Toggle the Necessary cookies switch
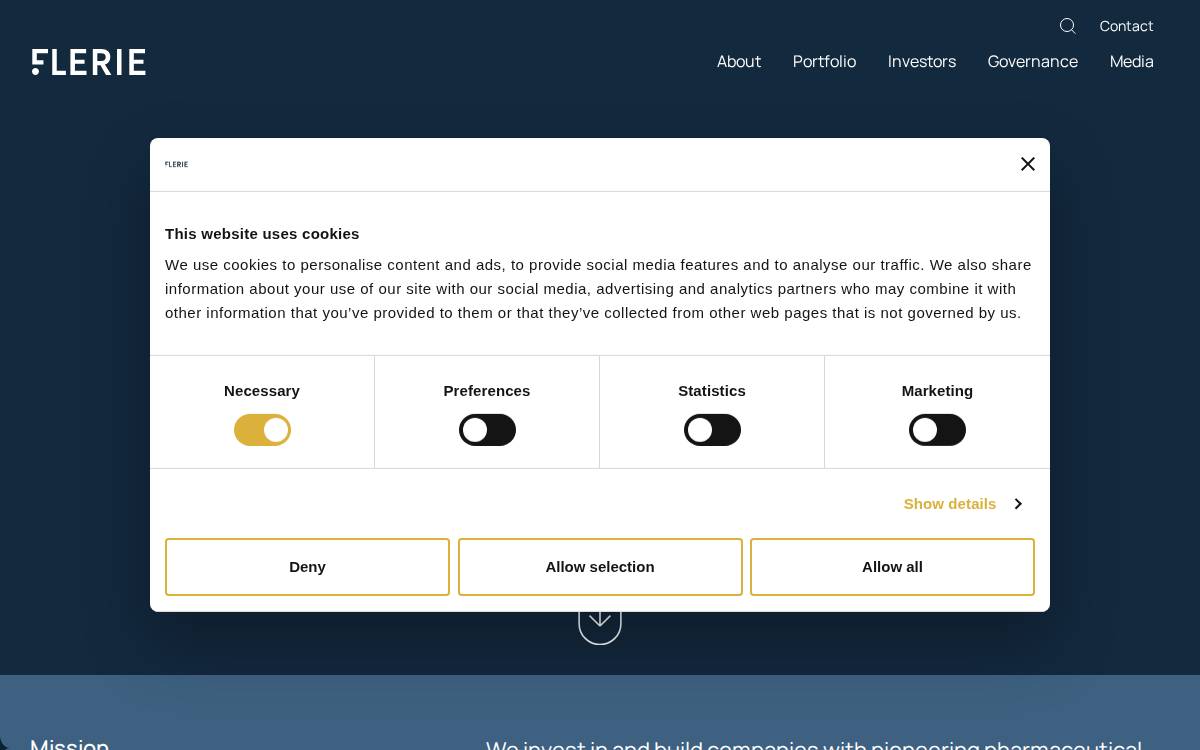1200x750 pixels. coord(262,430)
